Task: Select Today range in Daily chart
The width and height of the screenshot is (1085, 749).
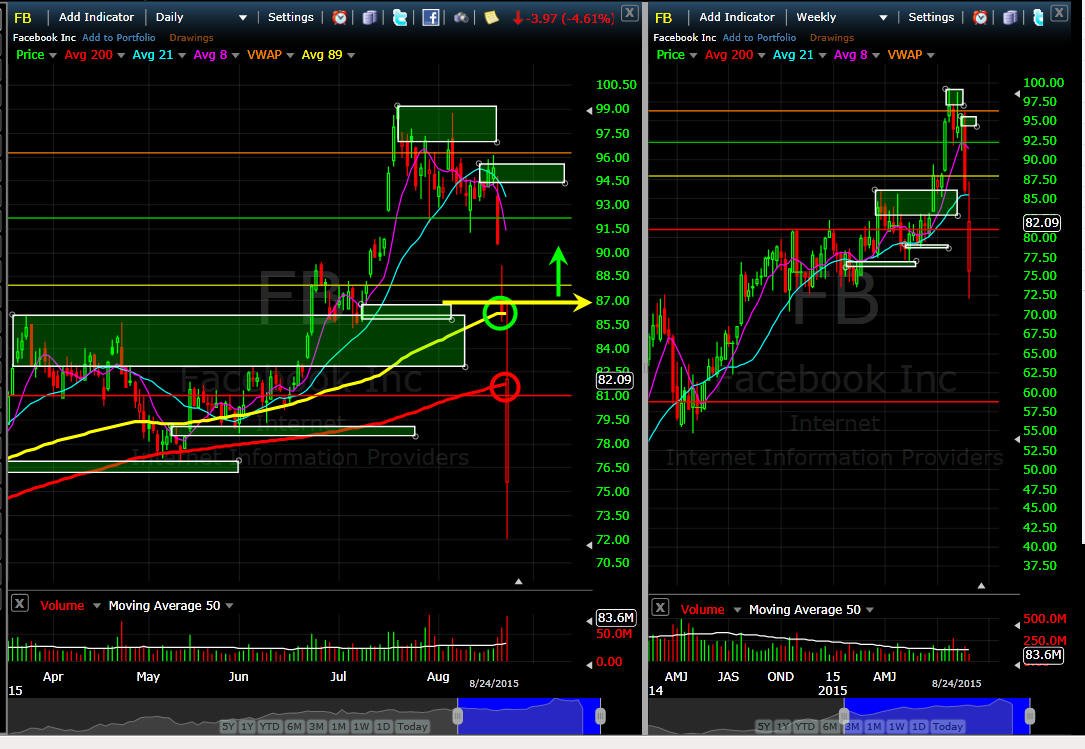Action: pyautogui.click(x=412, y=726)
